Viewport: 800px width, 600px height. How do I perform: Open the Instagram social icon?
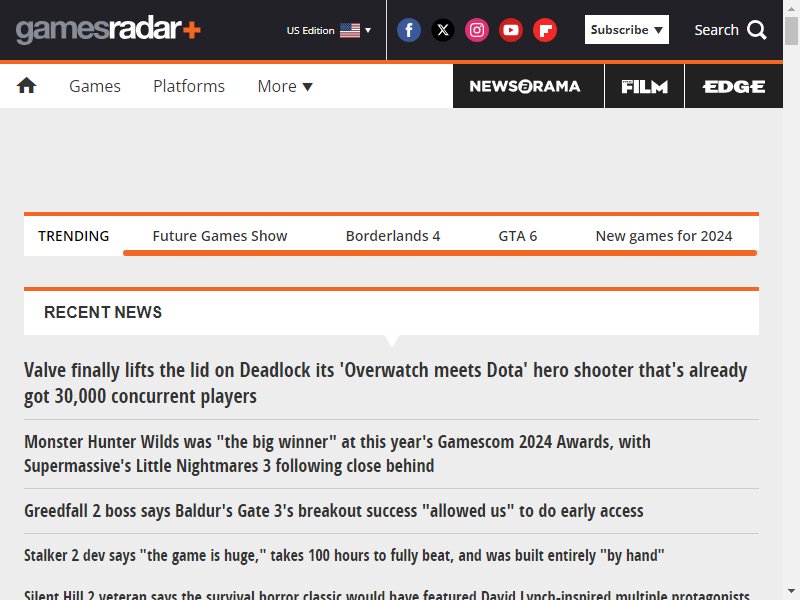(x=477, y=30)
